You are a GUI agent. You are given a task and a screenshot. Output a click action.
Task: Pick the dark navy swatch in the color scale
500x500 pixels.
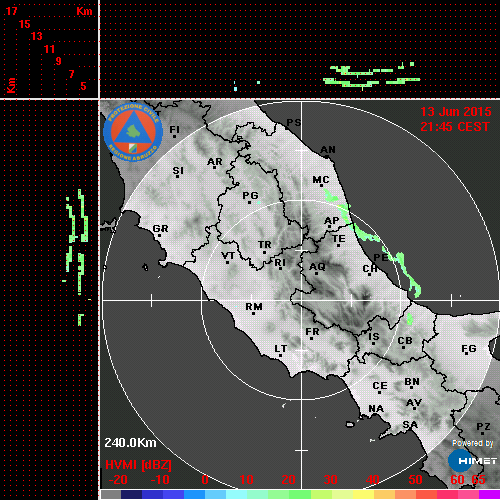tap(131, 494)
